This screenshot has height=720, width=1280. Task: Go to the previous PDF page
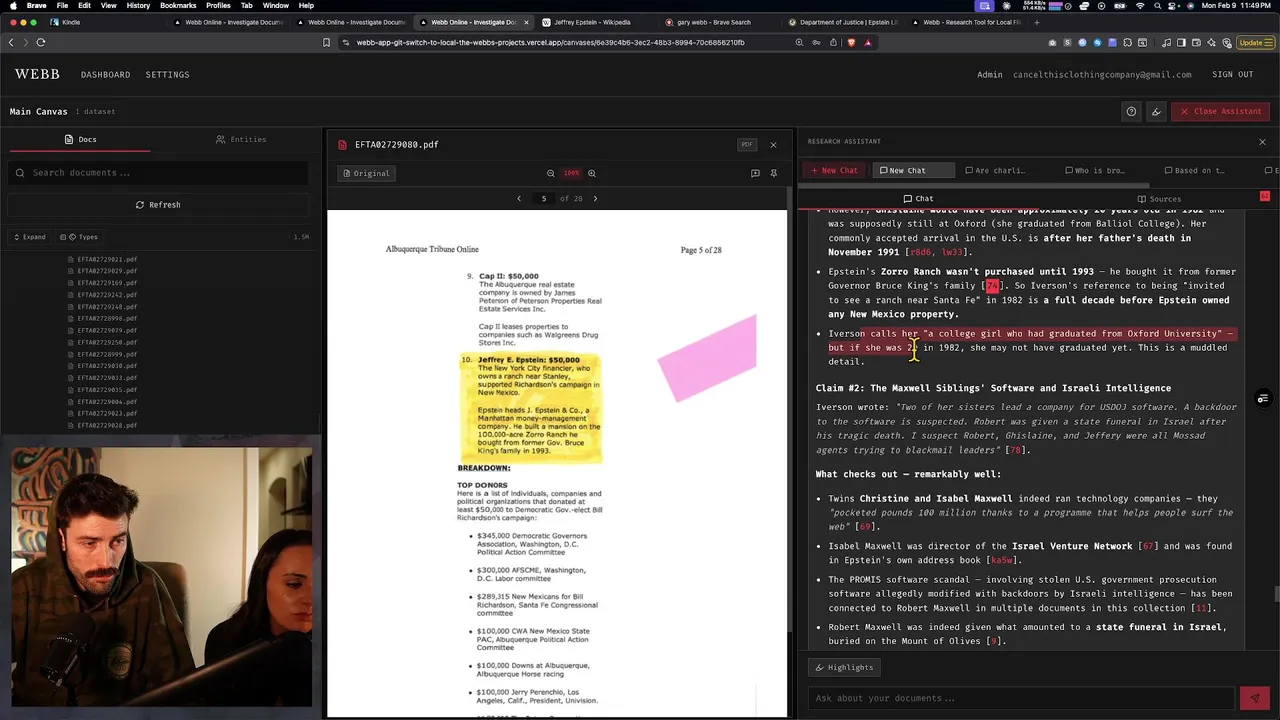click(x=518, y=198)
